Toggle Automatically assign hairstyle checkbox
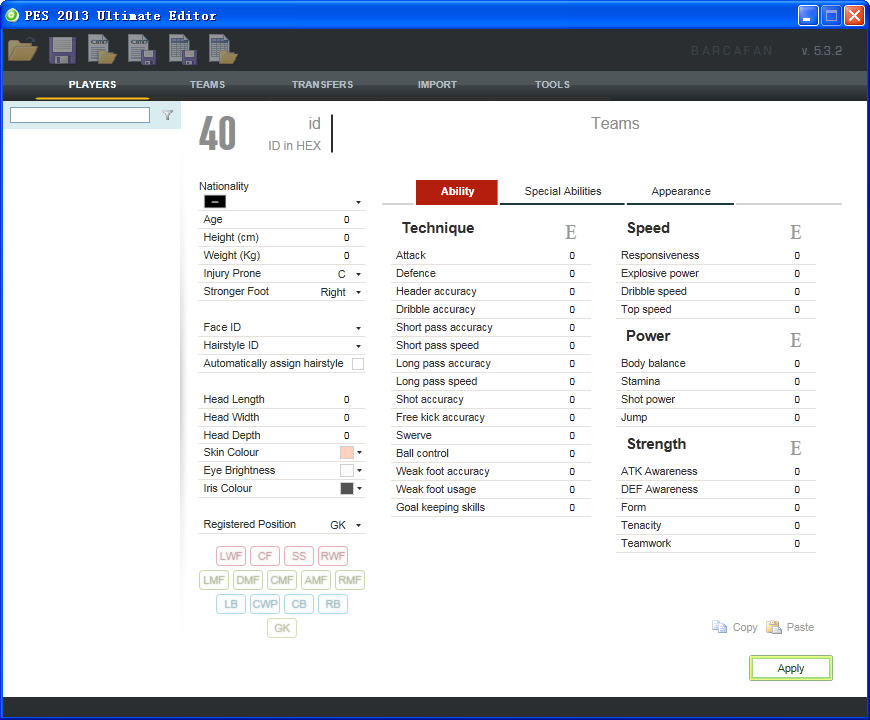 (358, 364)
